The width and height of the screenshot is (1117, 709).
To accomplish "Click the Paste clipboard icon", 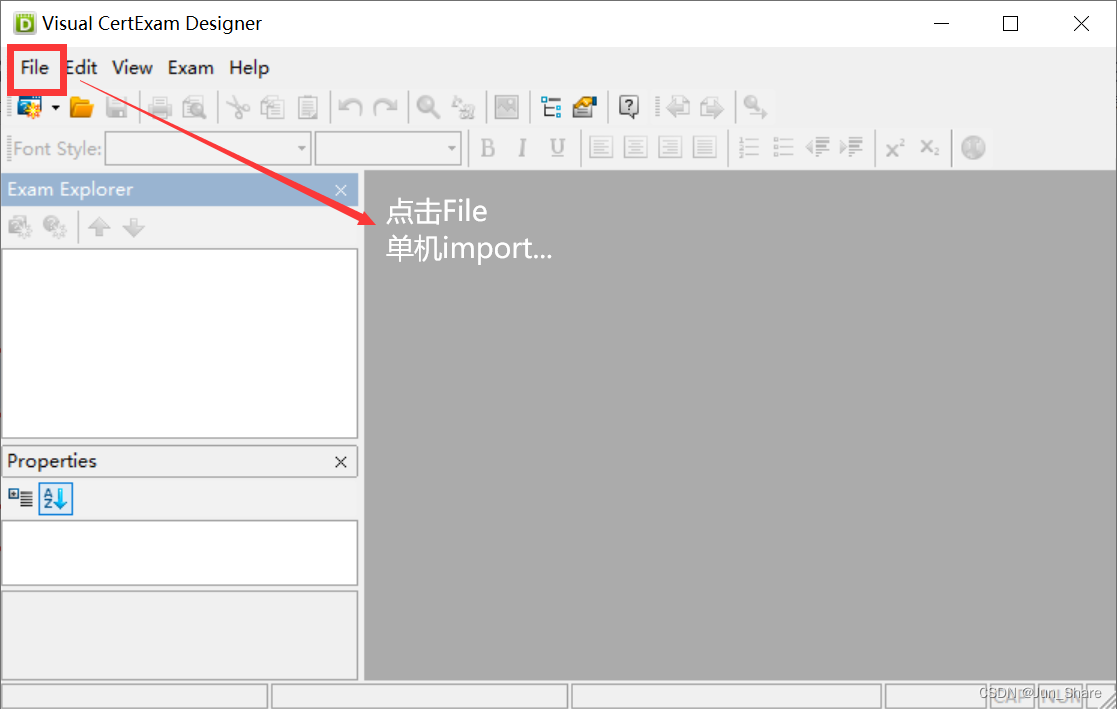I will pos(308,108).
